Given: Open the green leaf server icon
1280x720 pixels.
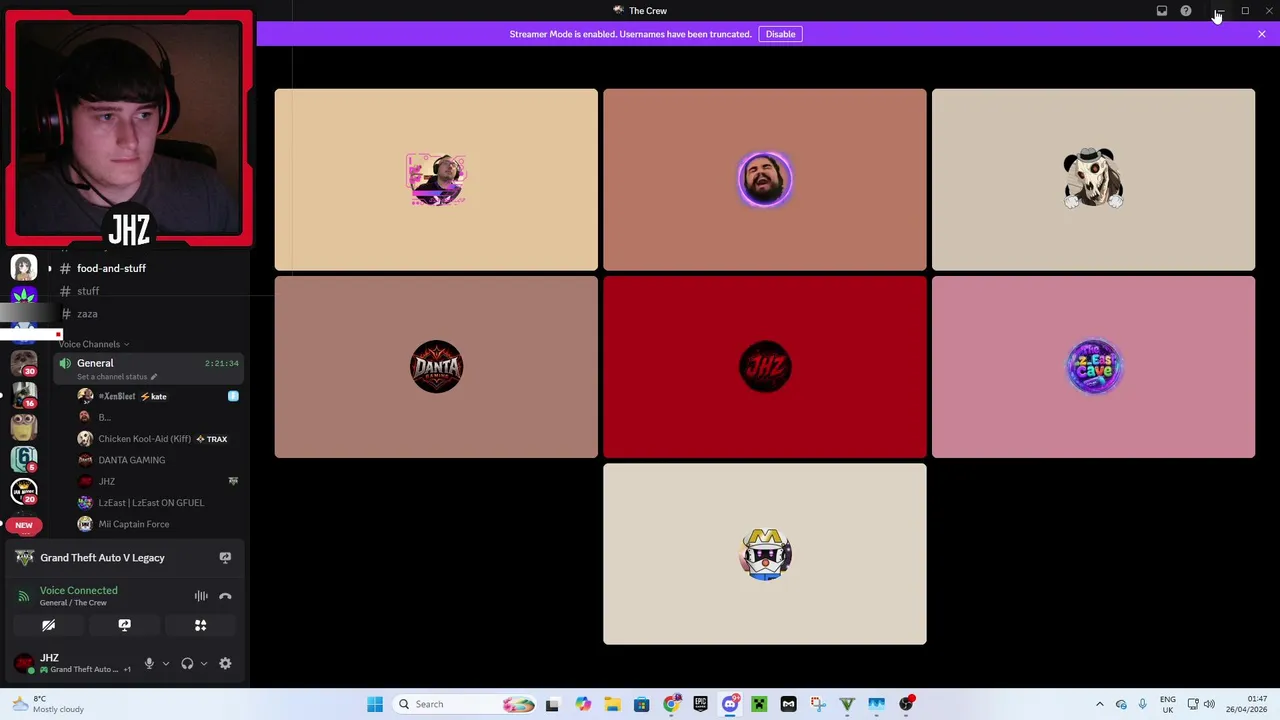Looking at the screenshot, I should (x=24, y=296).
